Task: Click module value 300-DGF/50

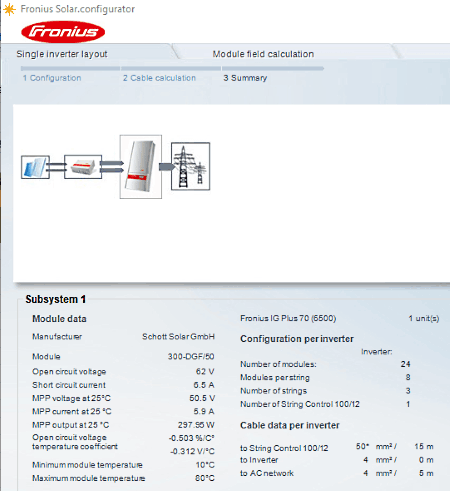Action: tap(191, 356)
